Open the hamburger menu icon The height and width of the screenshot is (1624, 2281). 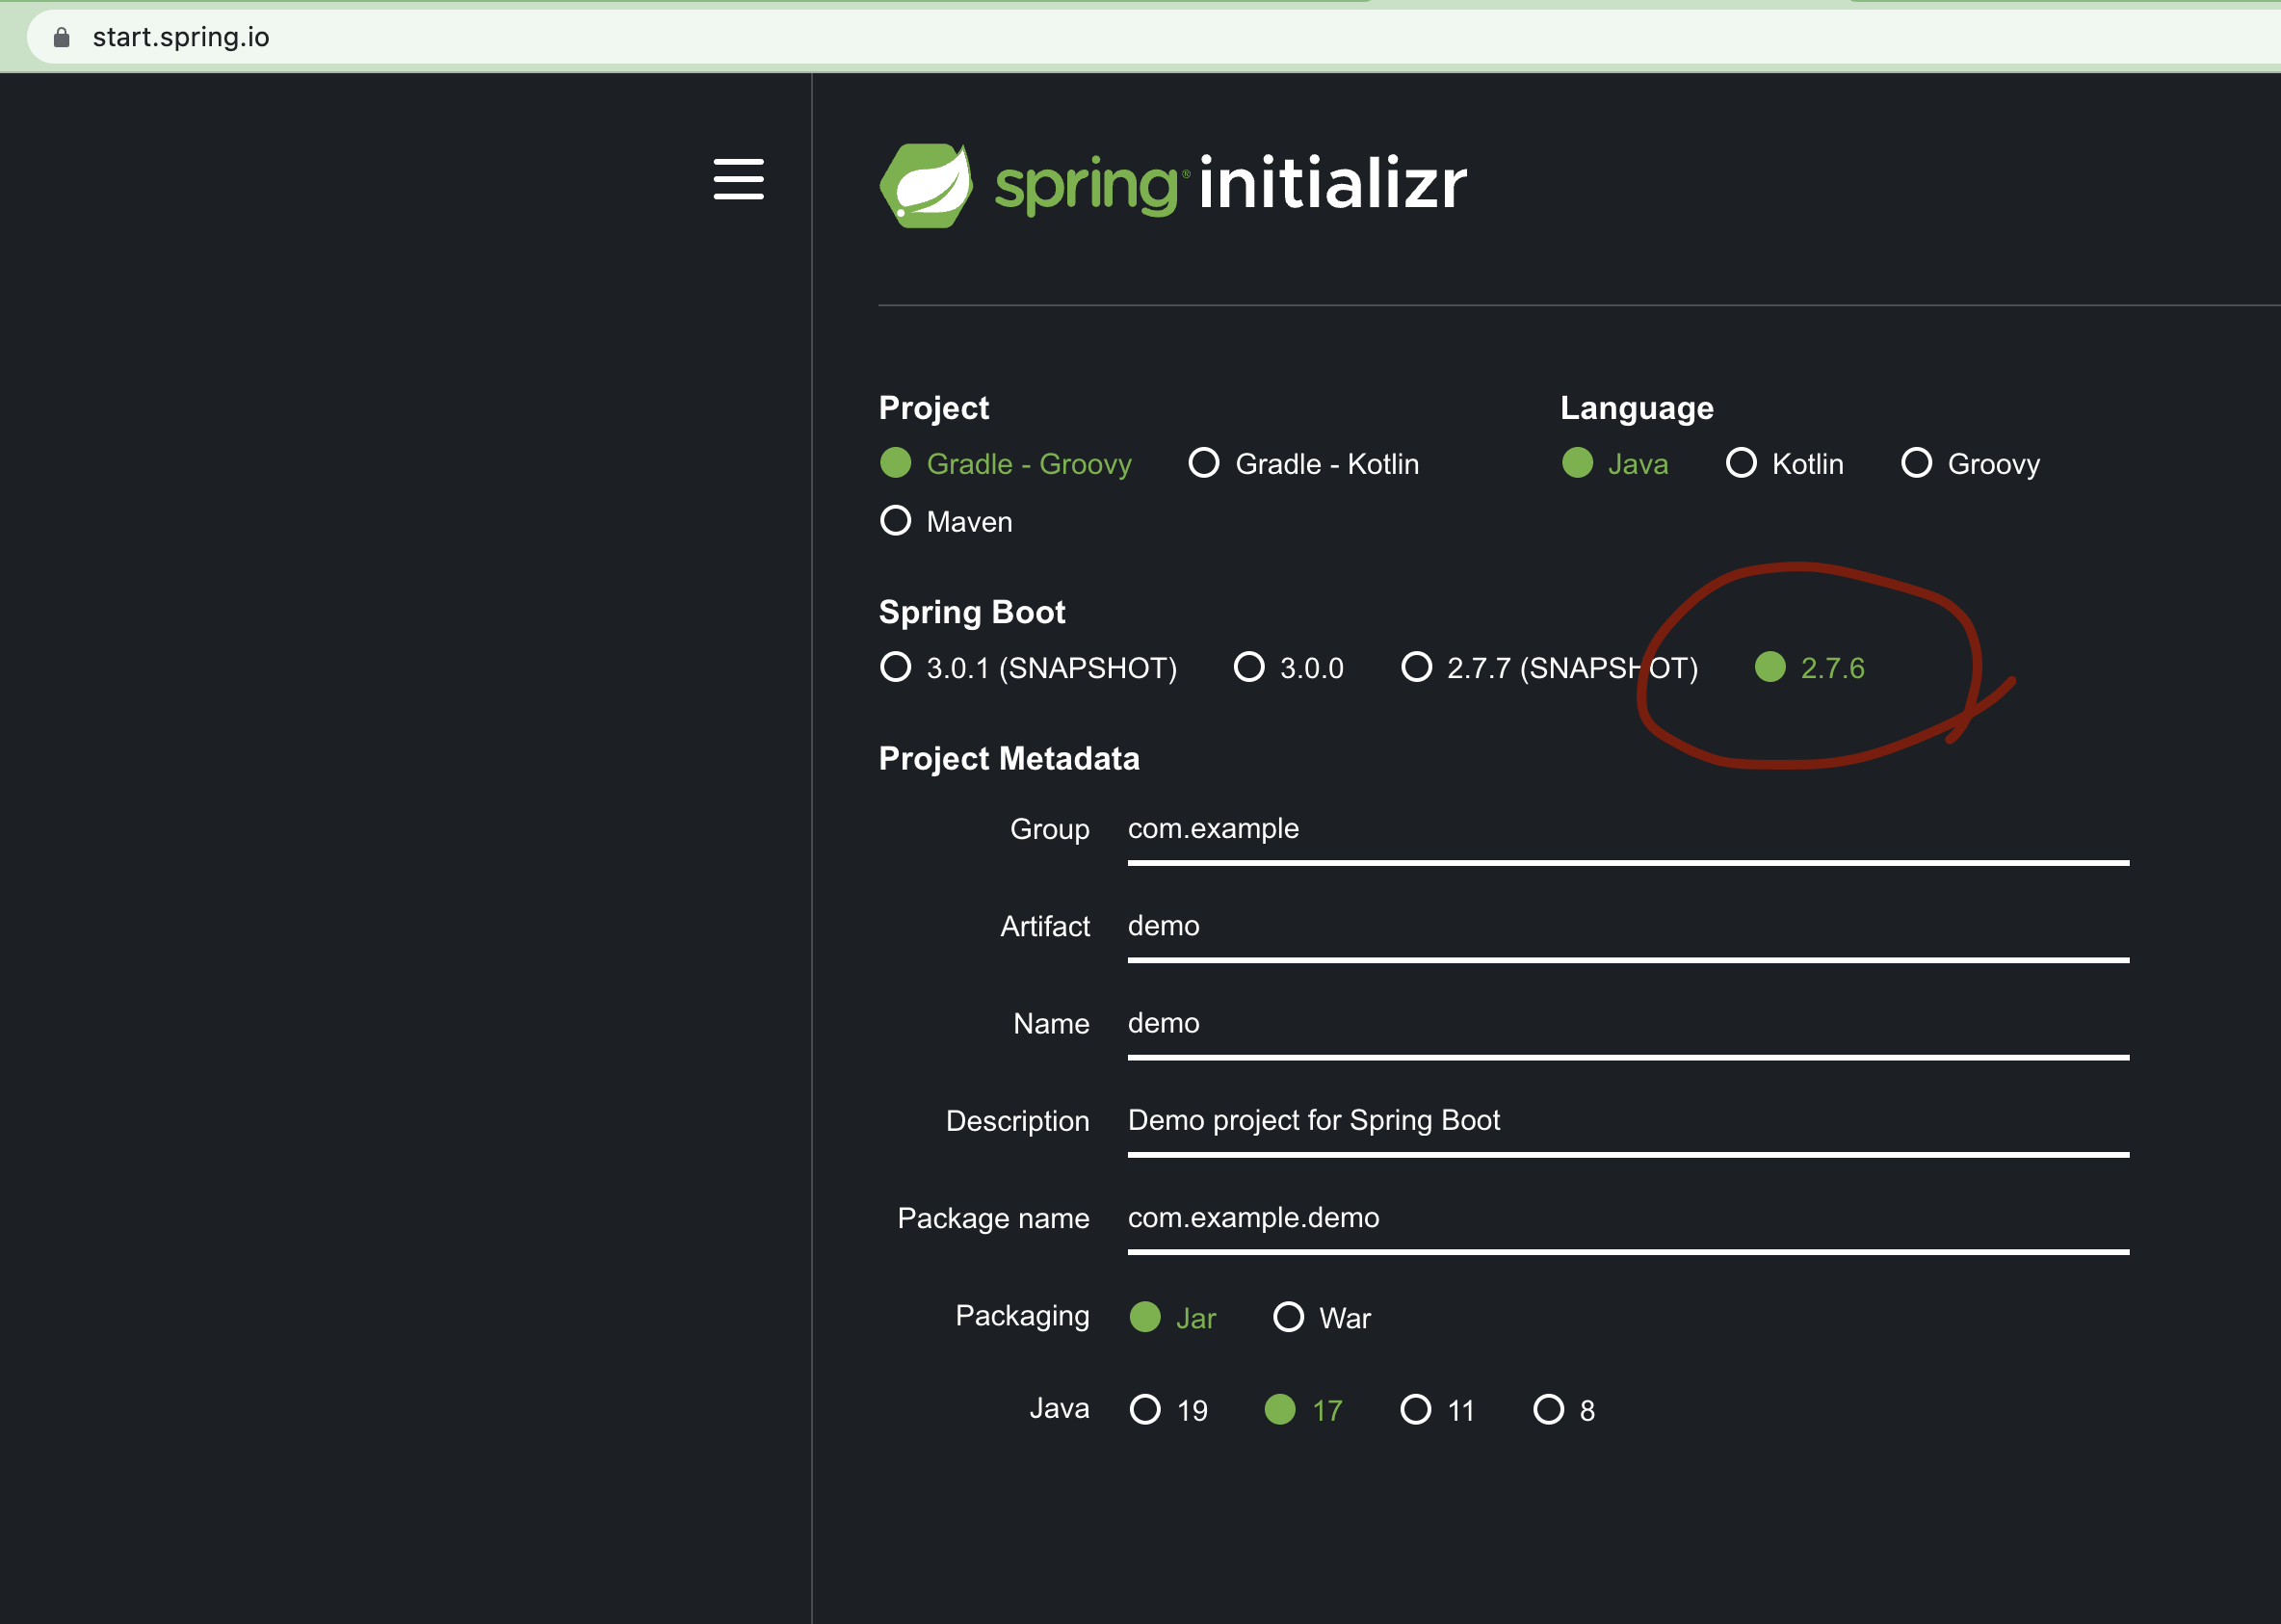pyautogui.click(x=738, y=179)
